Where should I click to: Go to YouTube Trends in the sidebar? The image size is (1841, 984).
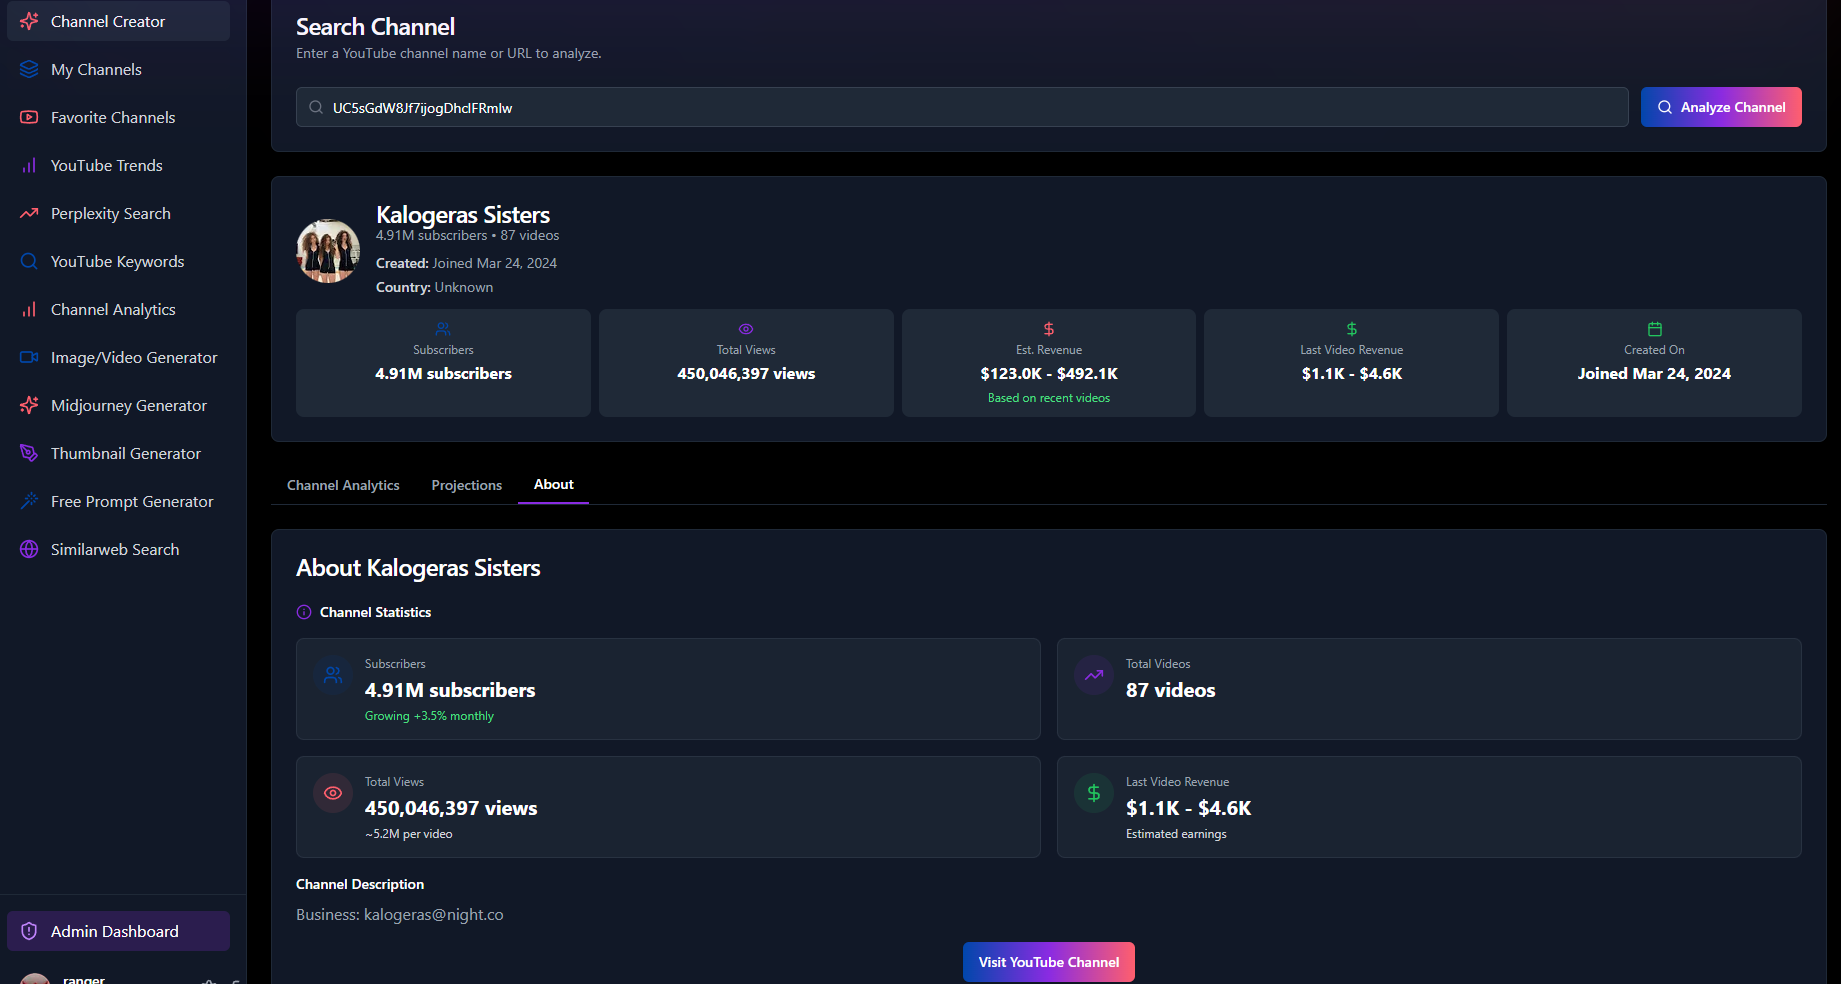click(x=118, y=165)
